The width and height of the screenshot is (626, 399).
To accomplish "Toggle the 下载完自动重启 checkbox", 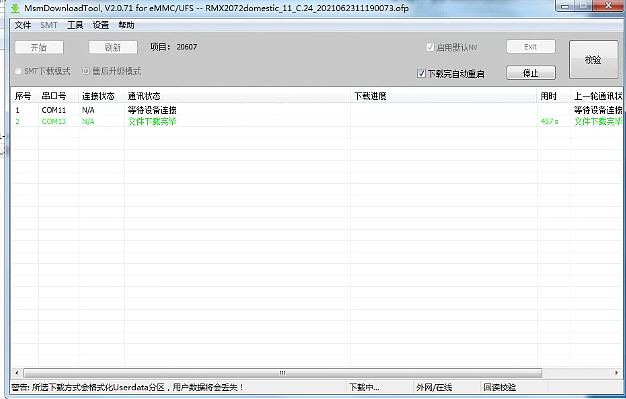I will pos(421,73).
